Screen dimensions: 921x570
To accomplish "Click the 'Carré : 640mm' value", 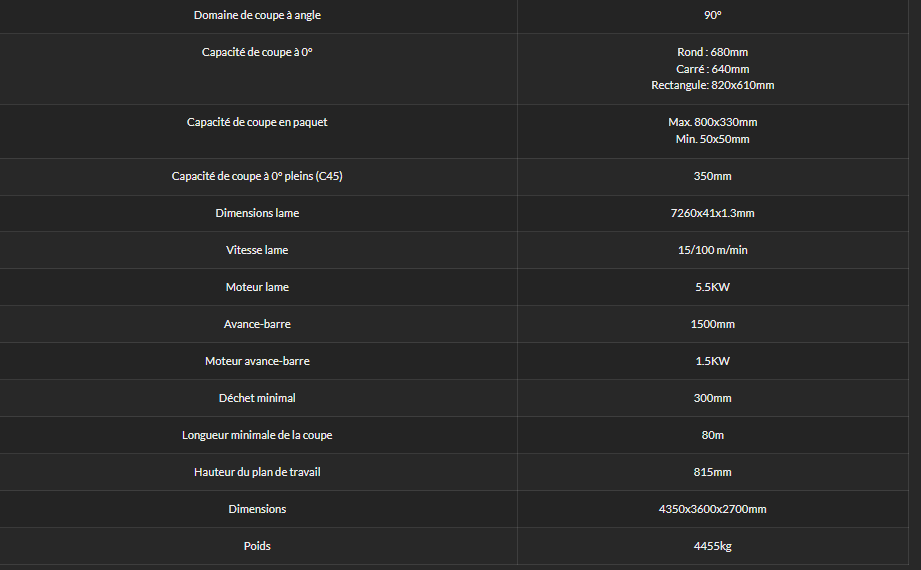I will coord(712,69).
